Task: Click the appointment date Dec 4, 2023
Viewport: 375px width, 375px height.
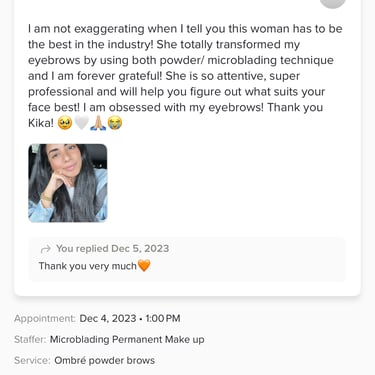Action: 108,318
